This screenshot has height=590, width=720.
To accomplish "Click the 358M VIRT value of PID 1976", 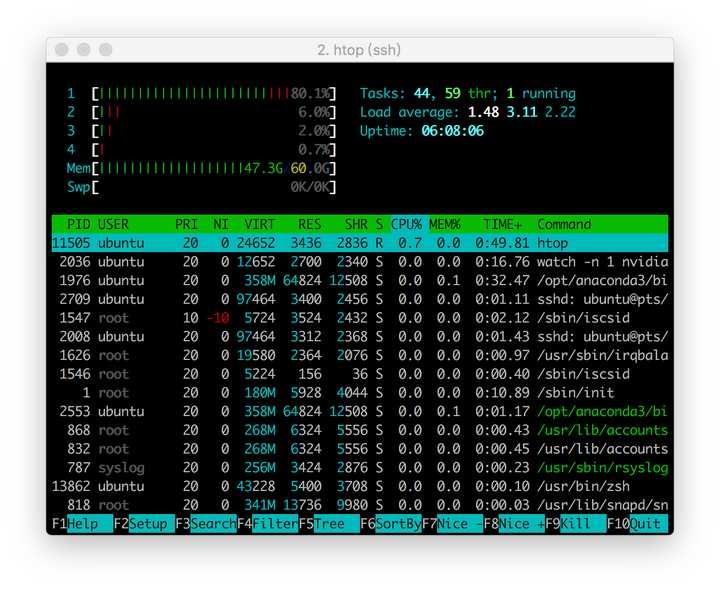I will pos(259,280).
